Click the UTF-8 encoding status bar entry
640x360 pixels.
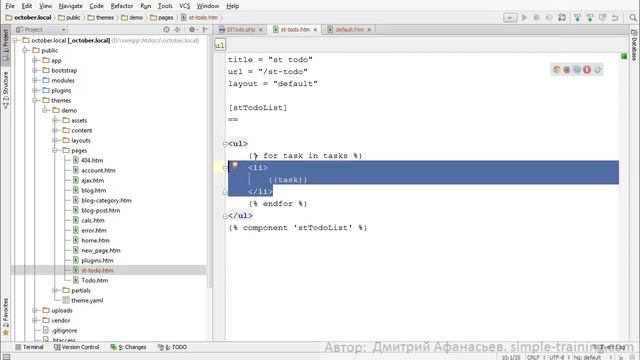point(559,357)
